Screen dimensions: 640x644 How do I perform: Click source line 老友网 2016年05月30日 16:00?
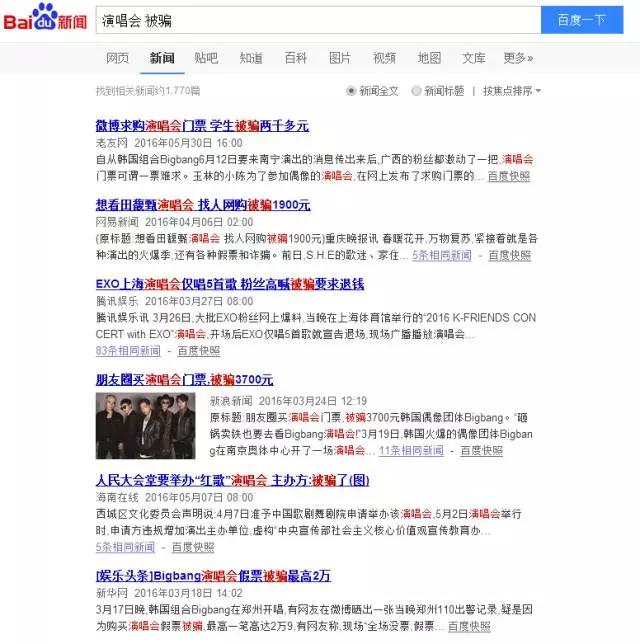(169, 143)
